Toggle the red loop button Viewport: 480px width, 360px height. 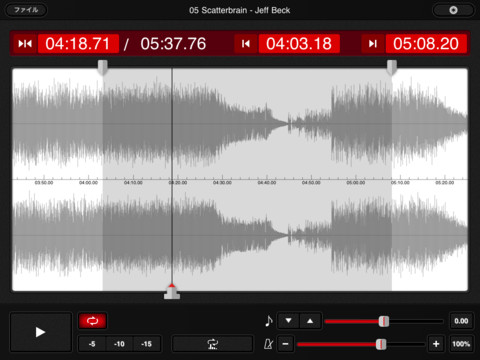[93, 321]
